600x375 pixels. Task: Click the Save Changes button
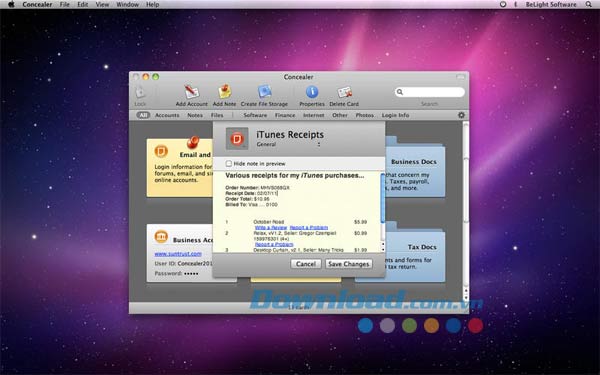349,264
